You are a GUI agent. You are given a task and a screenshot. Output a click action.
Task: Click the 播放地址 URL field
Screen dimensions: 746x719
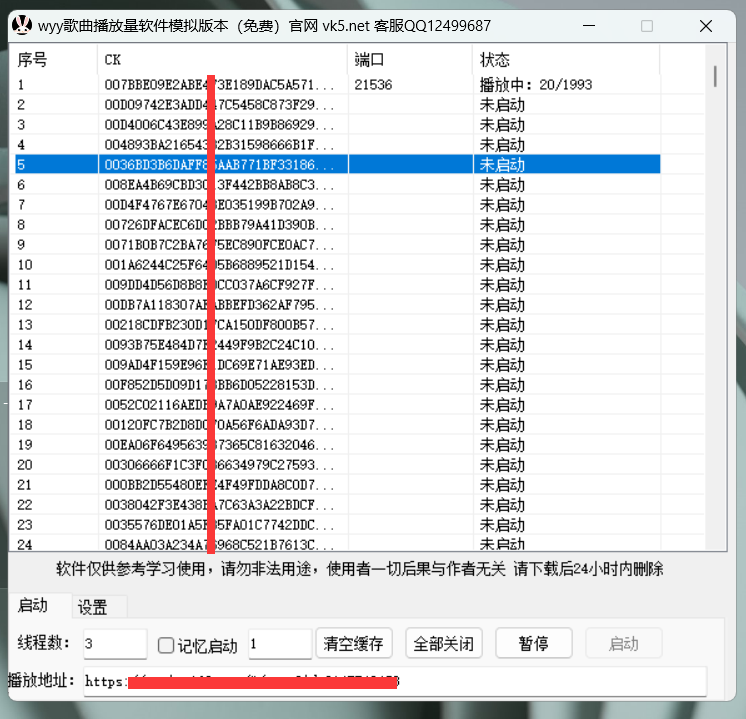click(395, 681)
